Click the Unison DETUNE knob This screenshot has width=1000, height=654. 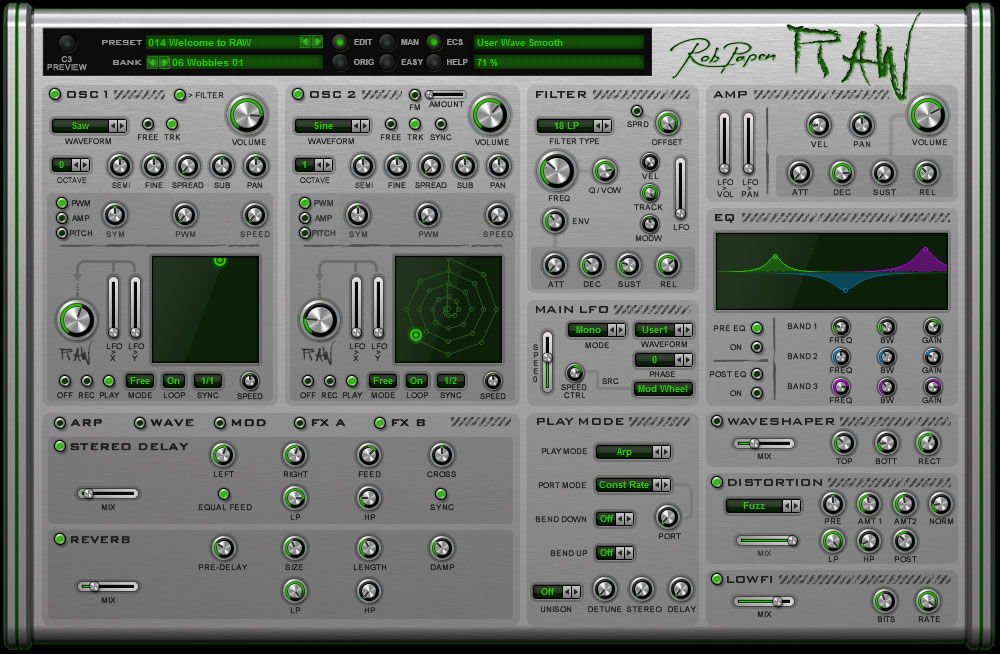(604, 589)
